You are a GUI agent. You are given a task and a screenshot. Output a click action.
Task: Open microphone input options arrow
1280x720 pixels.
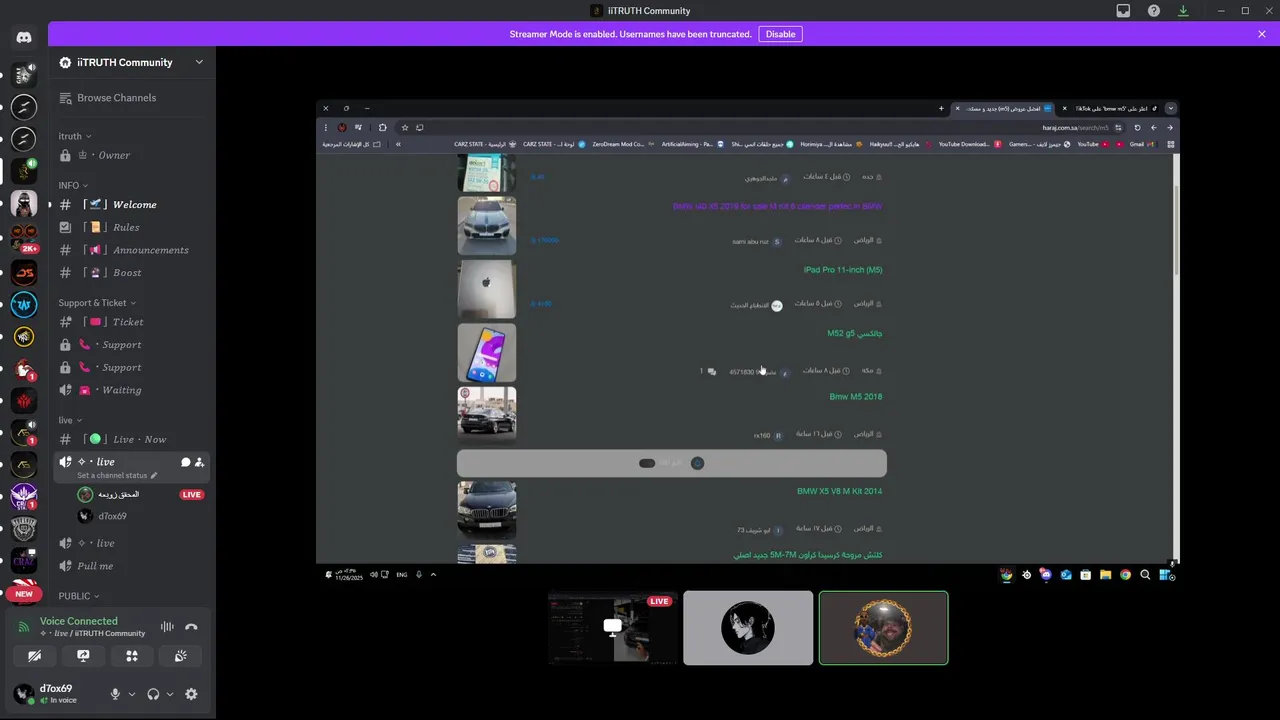131,694
